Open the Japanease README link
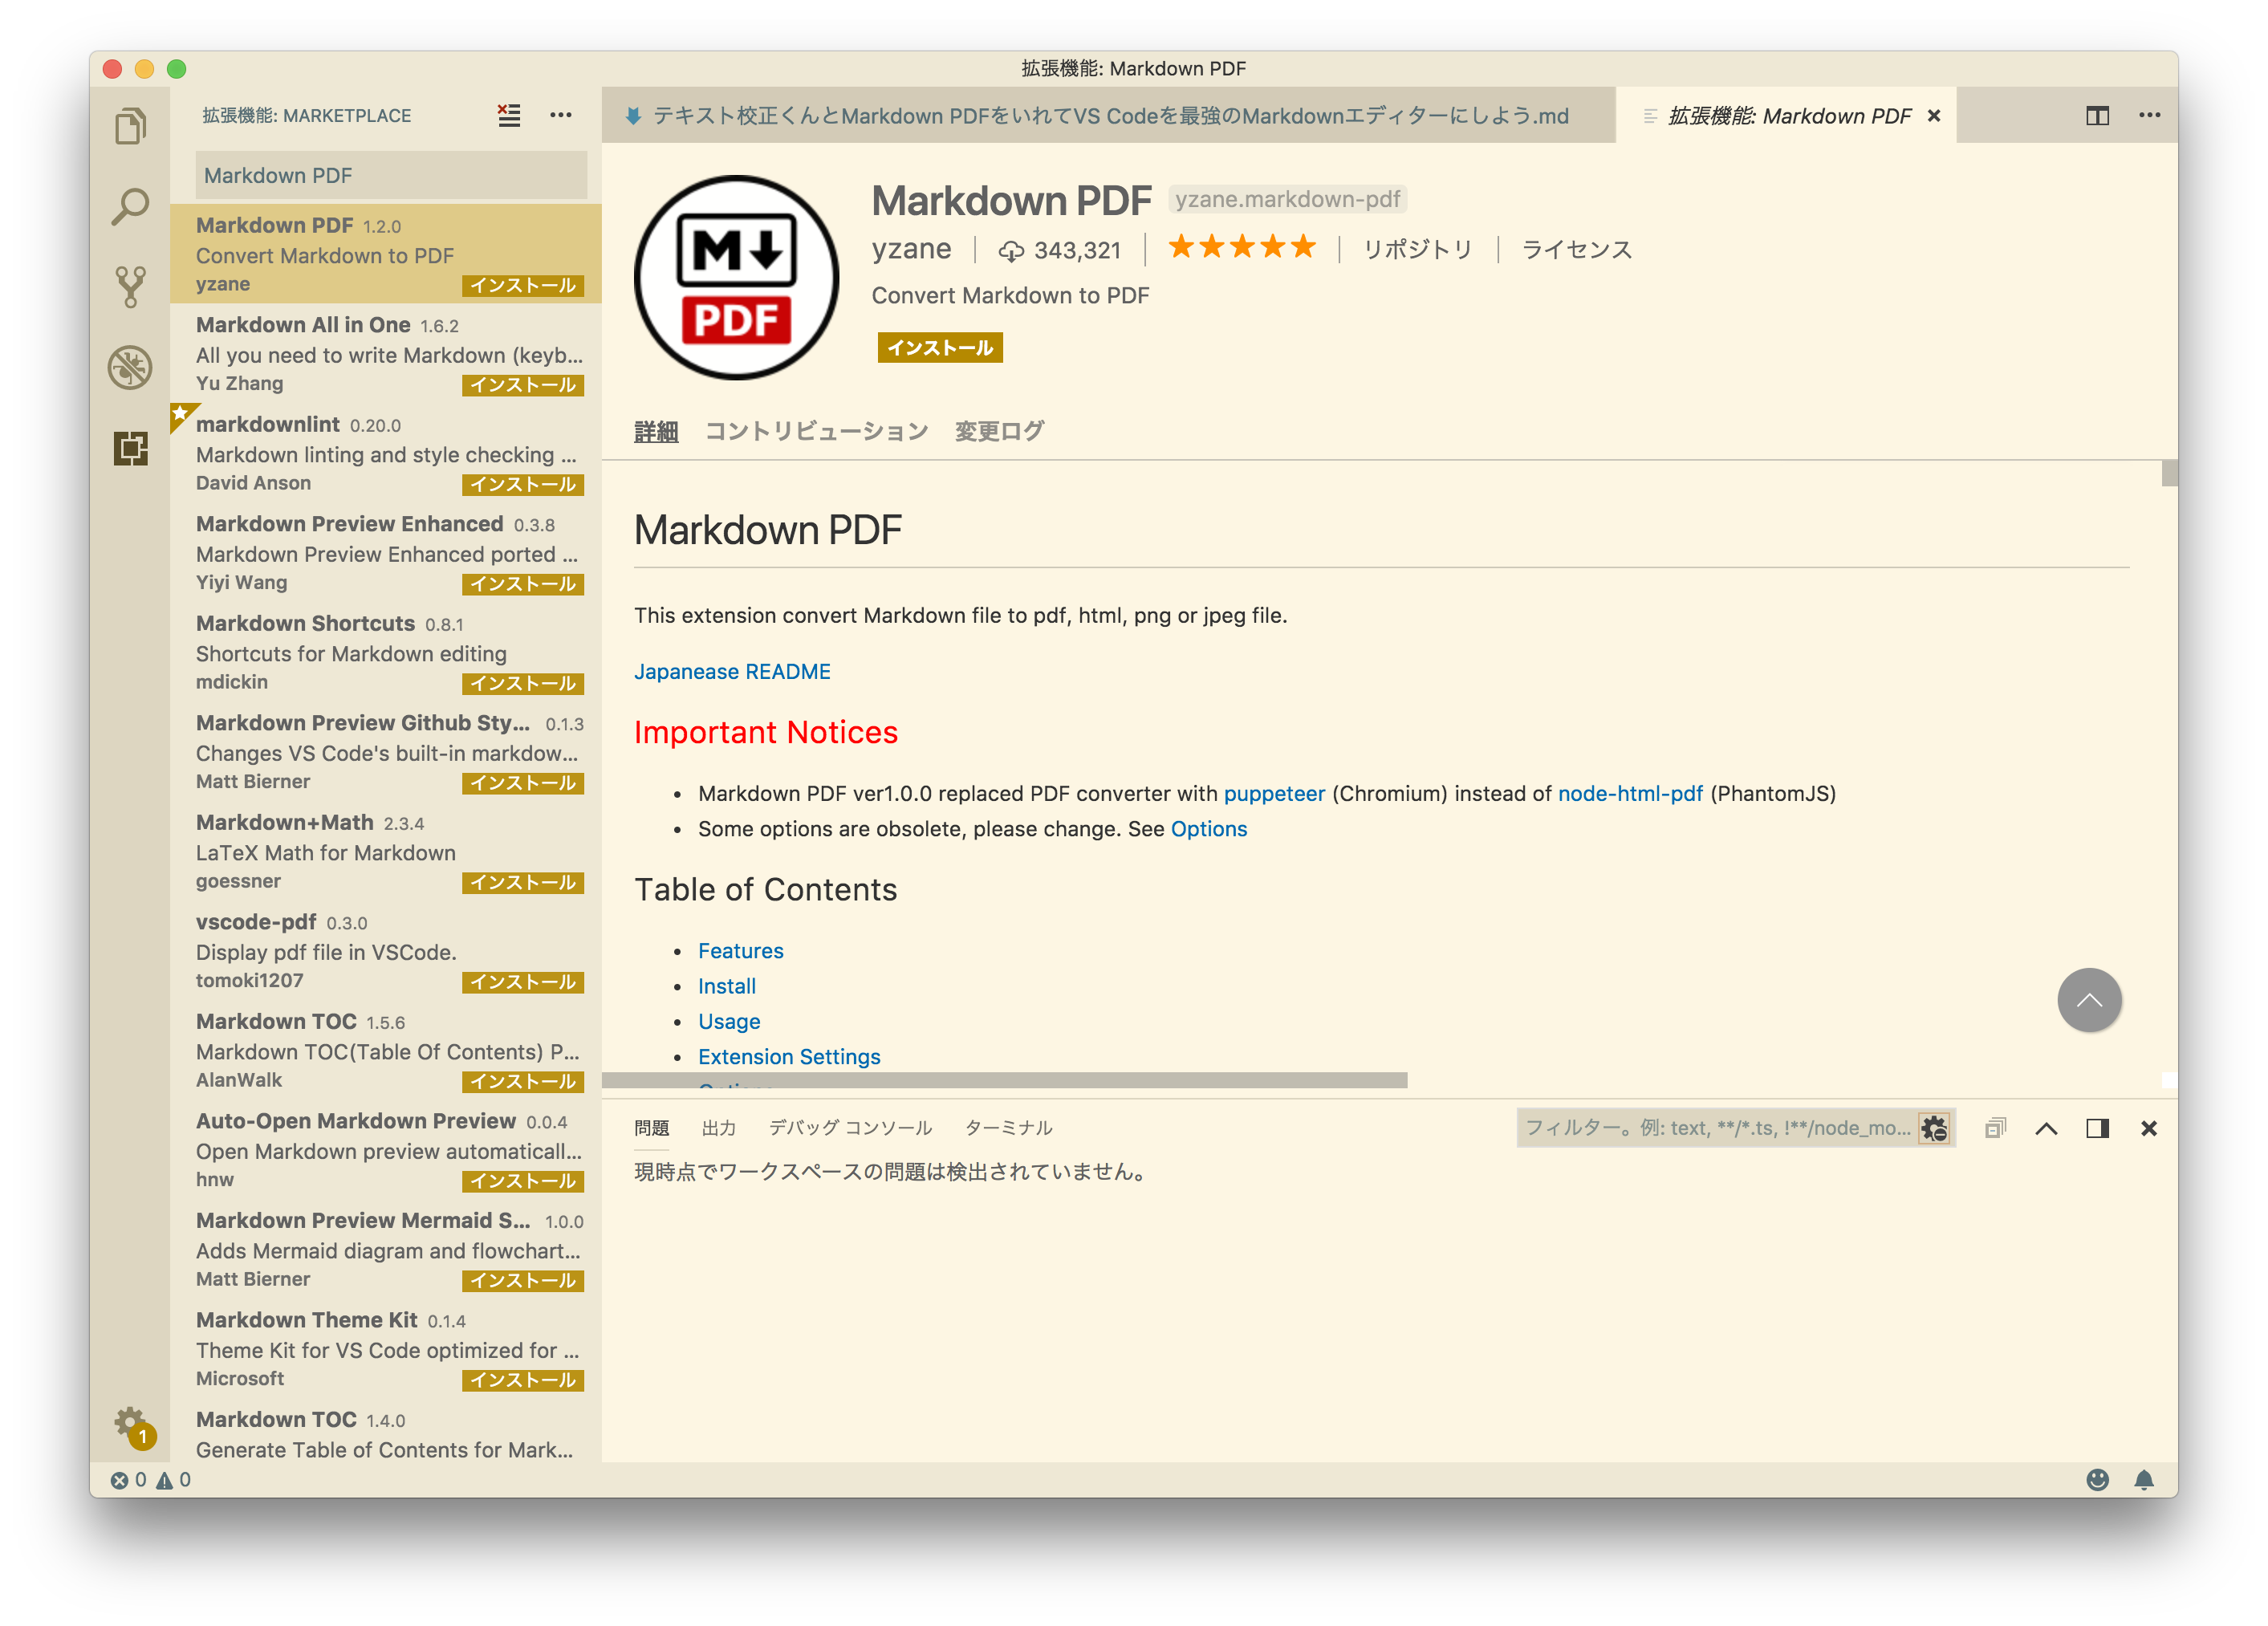The image size is (2268, 1626). coord(732,671)
